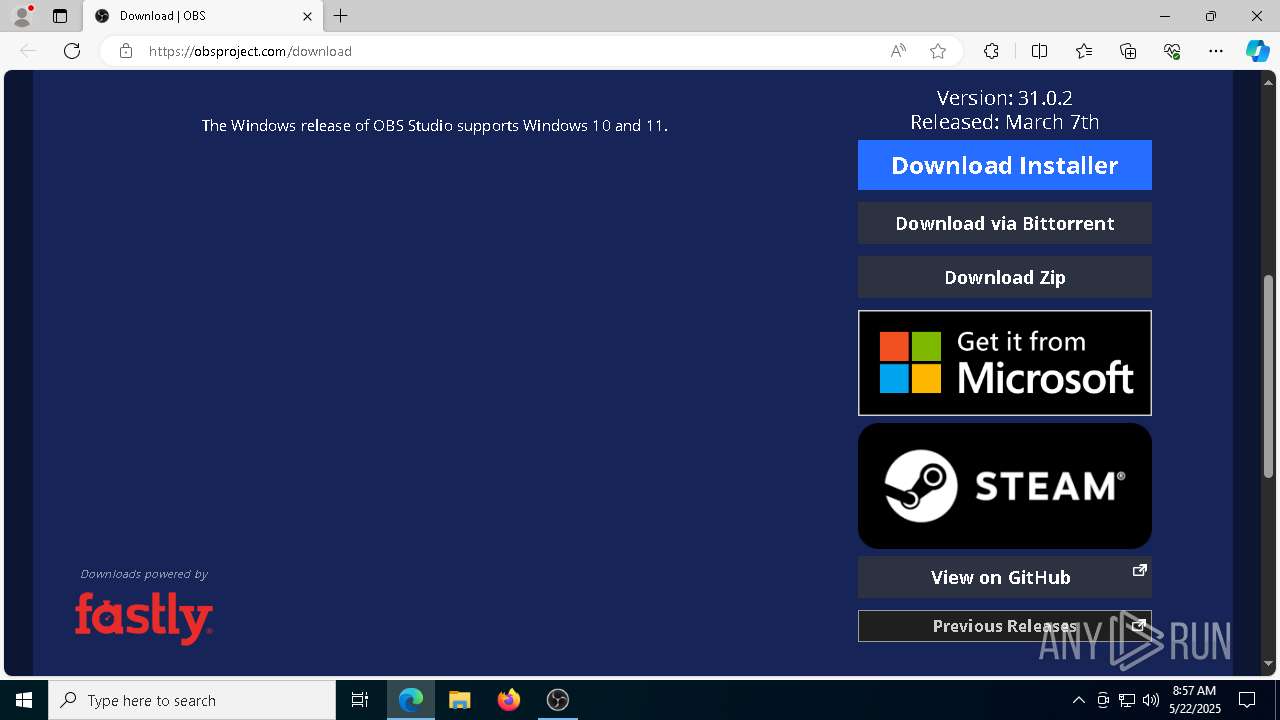Open the network status tray icon
Viewport: 1280px width, 720px height.
(1127, 700)
